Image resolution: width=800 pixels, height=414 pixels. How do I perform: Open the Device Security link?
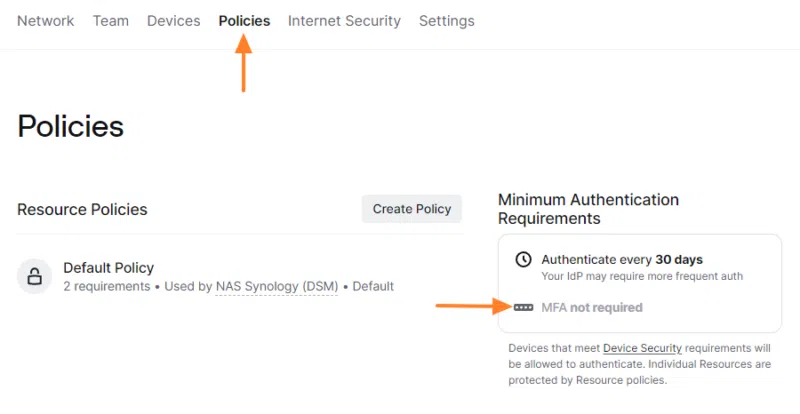click(x=642, y=348)
